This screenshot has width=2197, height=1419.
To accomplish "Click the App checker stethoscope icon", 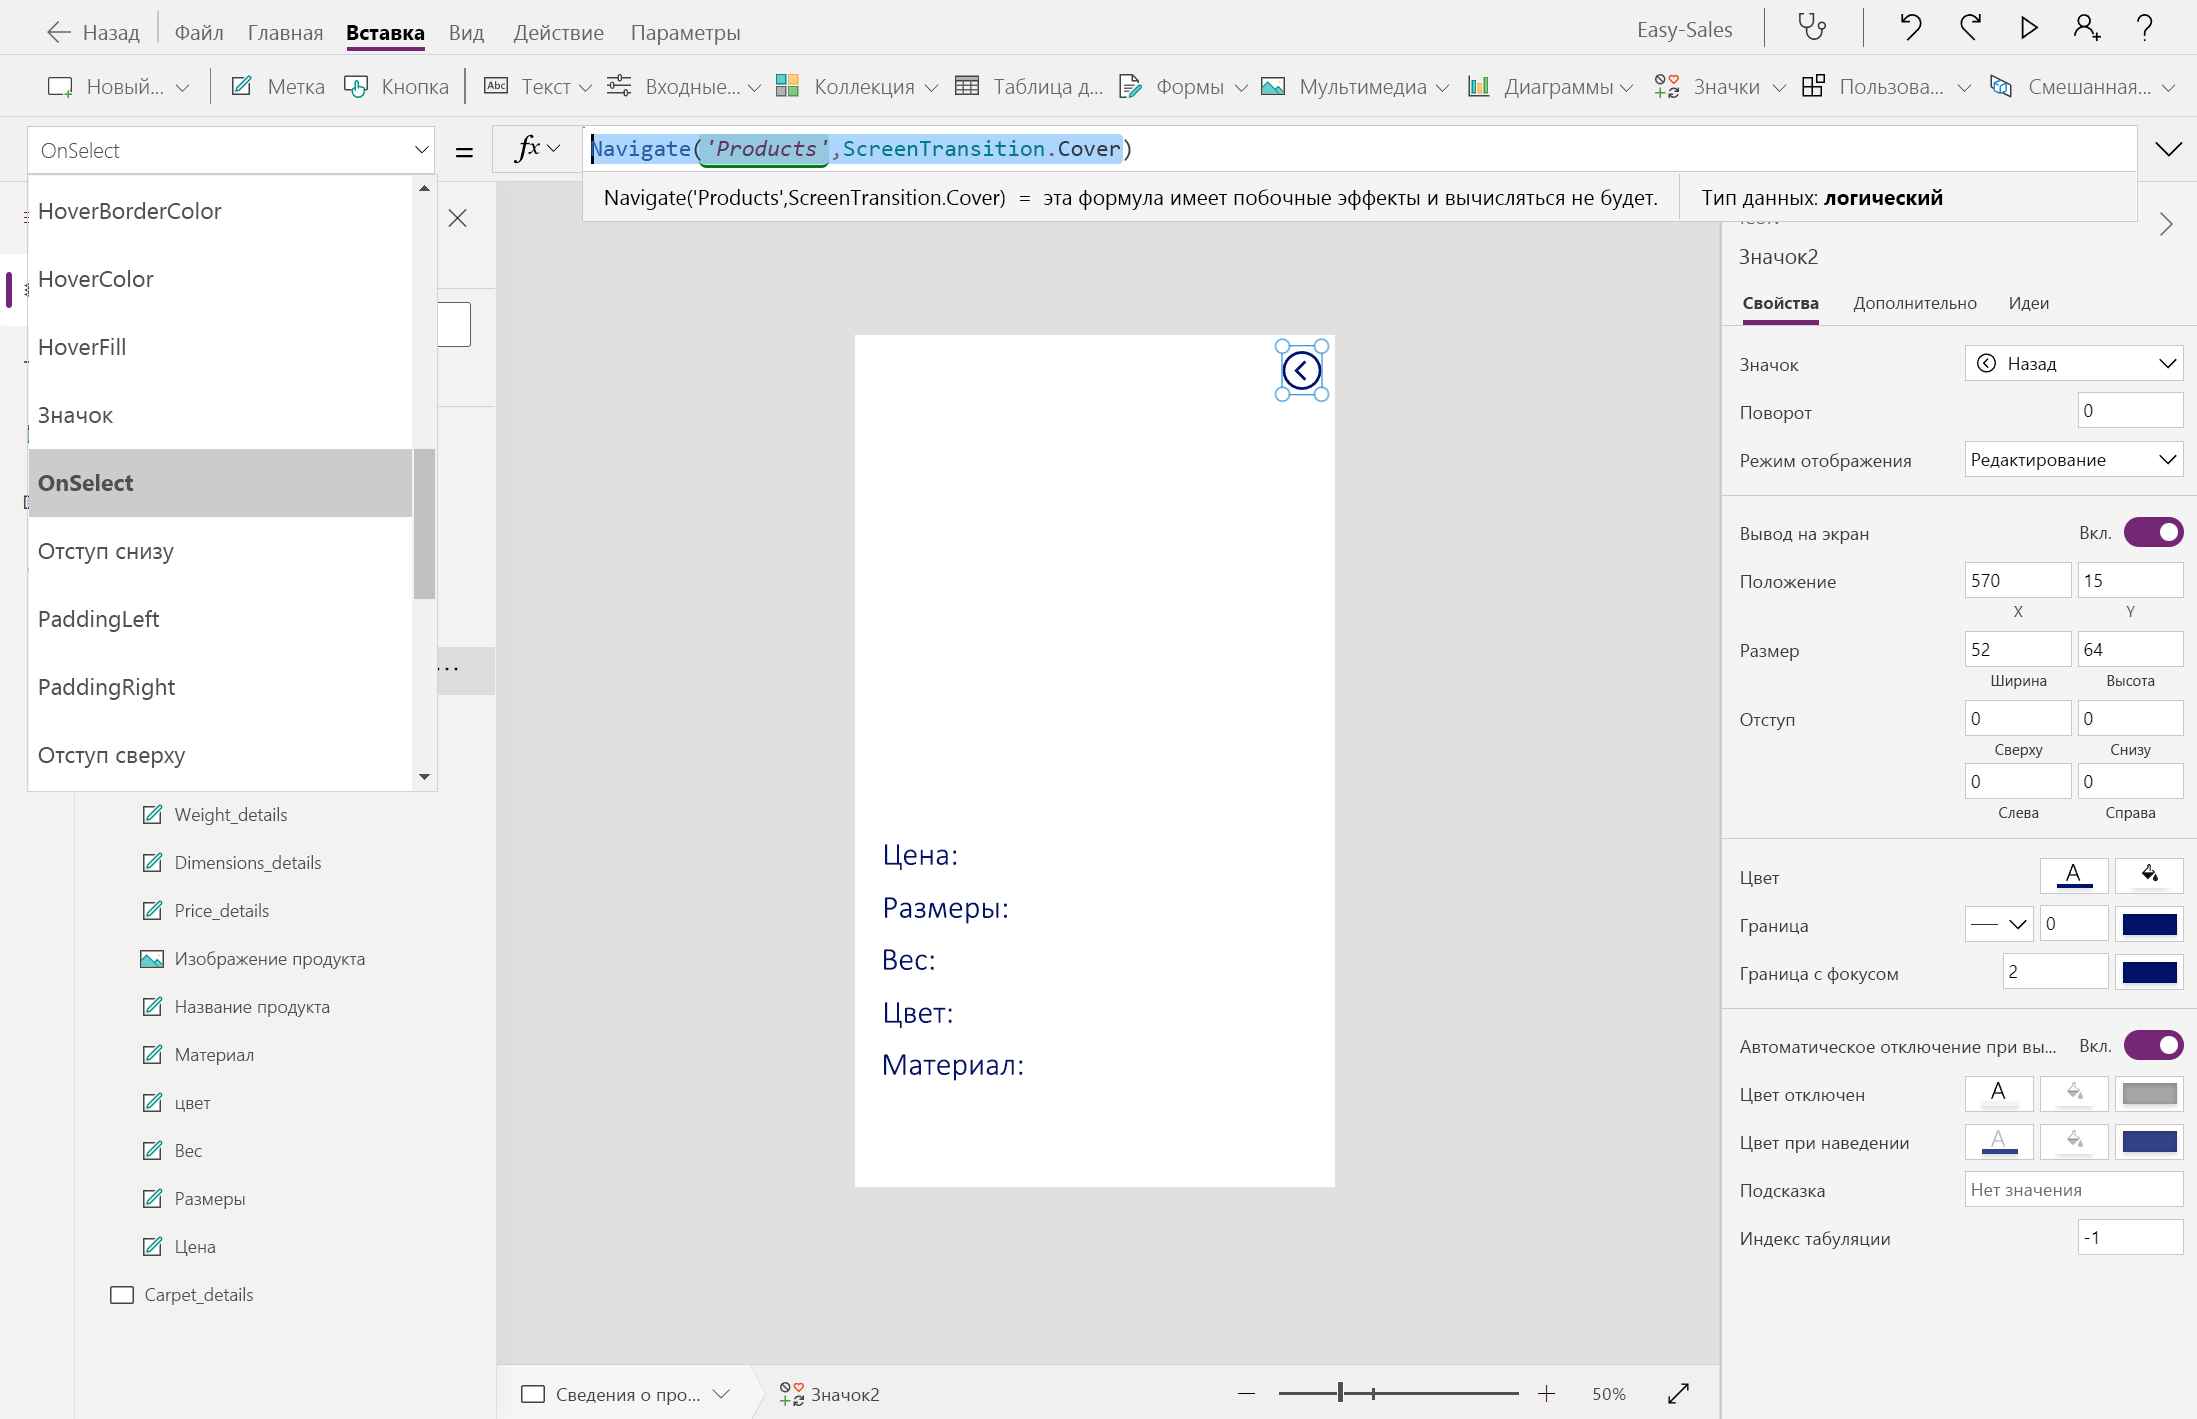I will coord(1812,27).
